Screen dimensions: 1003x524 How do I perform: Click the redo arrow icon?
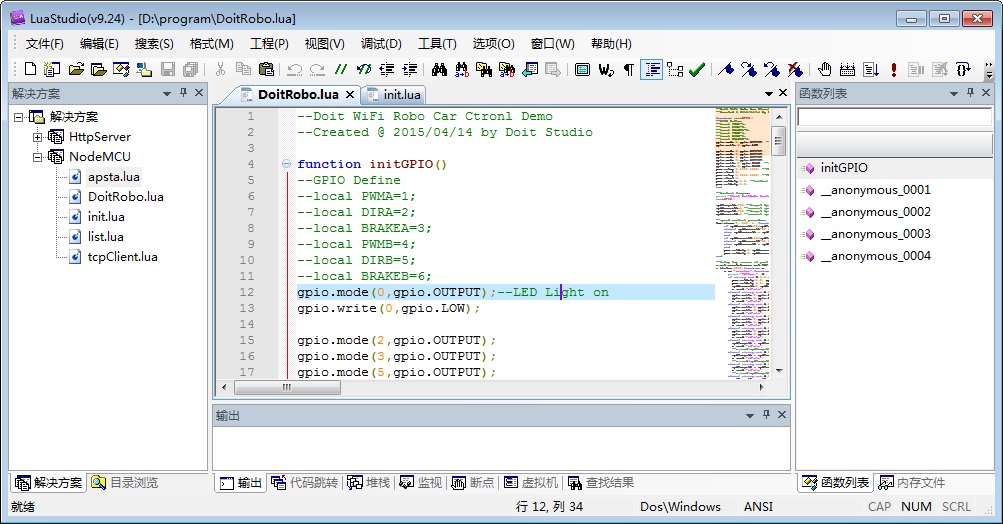pyautogui.click(x=317, y=69)
